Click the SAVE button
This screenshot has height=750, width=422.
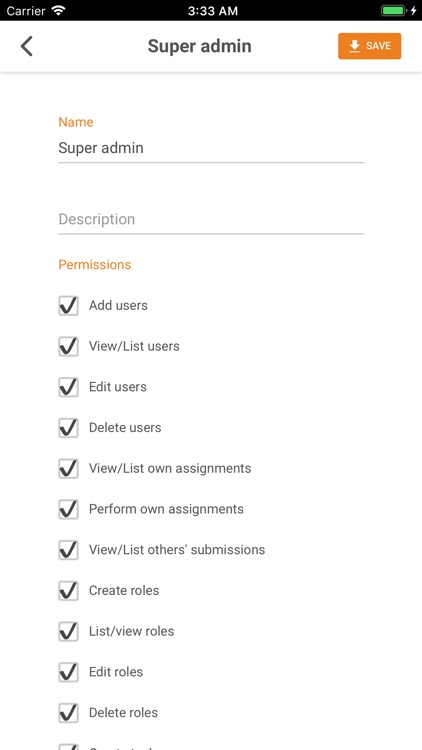tap(369, 46)
